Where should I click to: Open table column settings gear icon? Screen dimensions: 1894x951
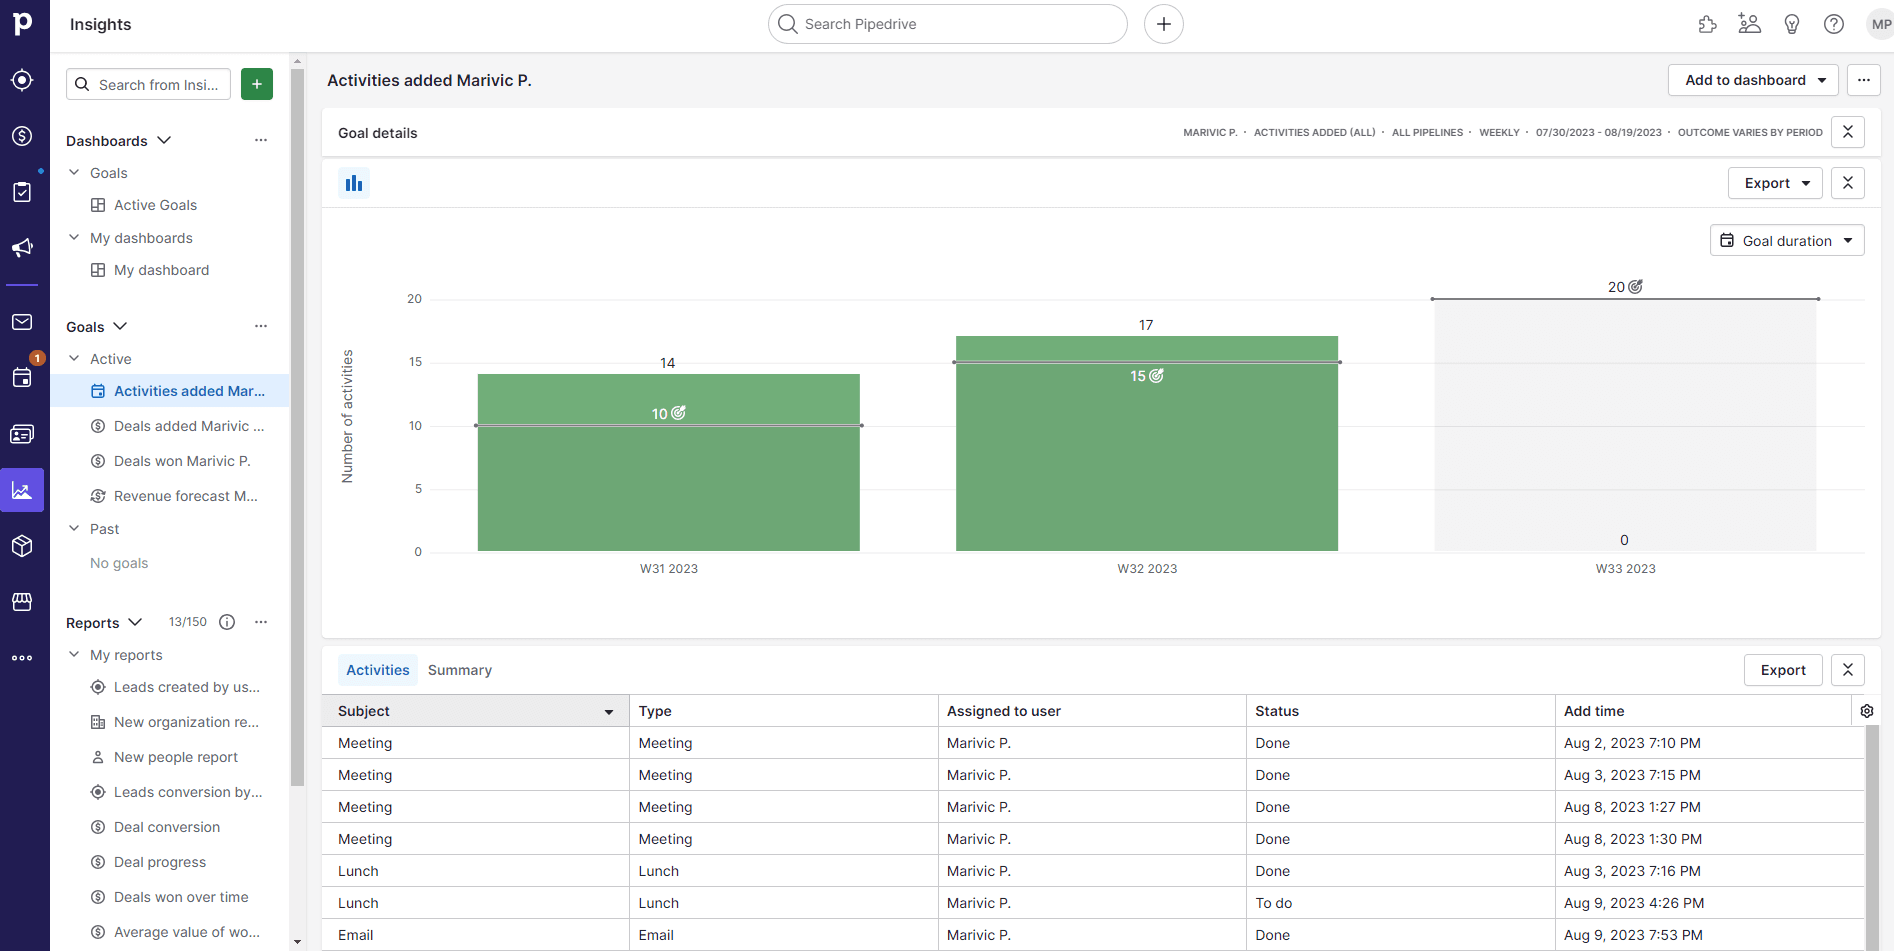[1867, 711]
